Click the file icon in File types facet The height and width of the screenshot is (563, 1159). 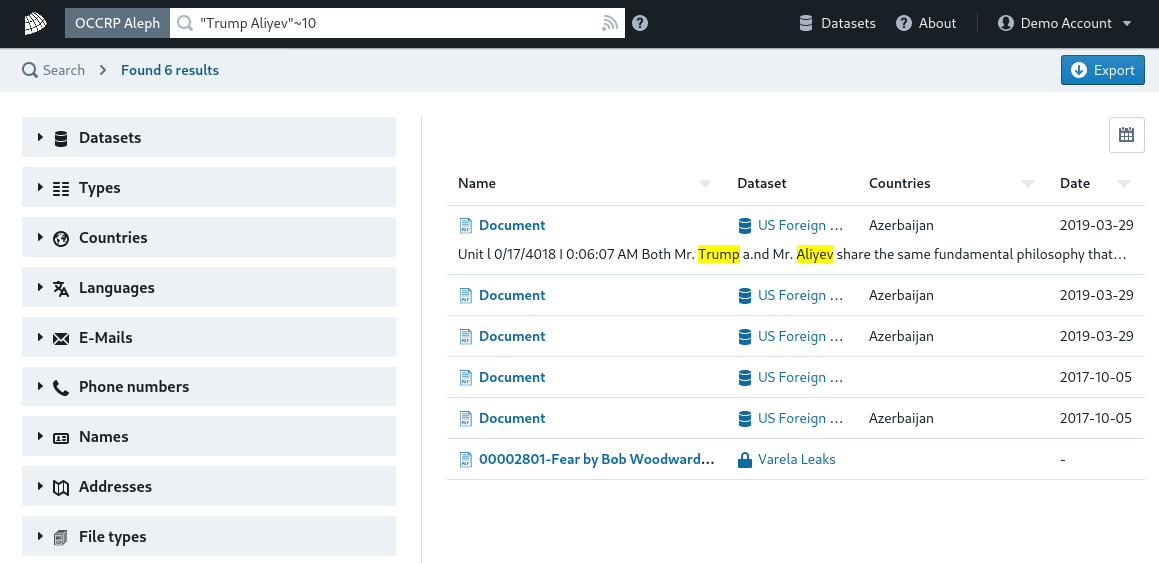(61, 537)
